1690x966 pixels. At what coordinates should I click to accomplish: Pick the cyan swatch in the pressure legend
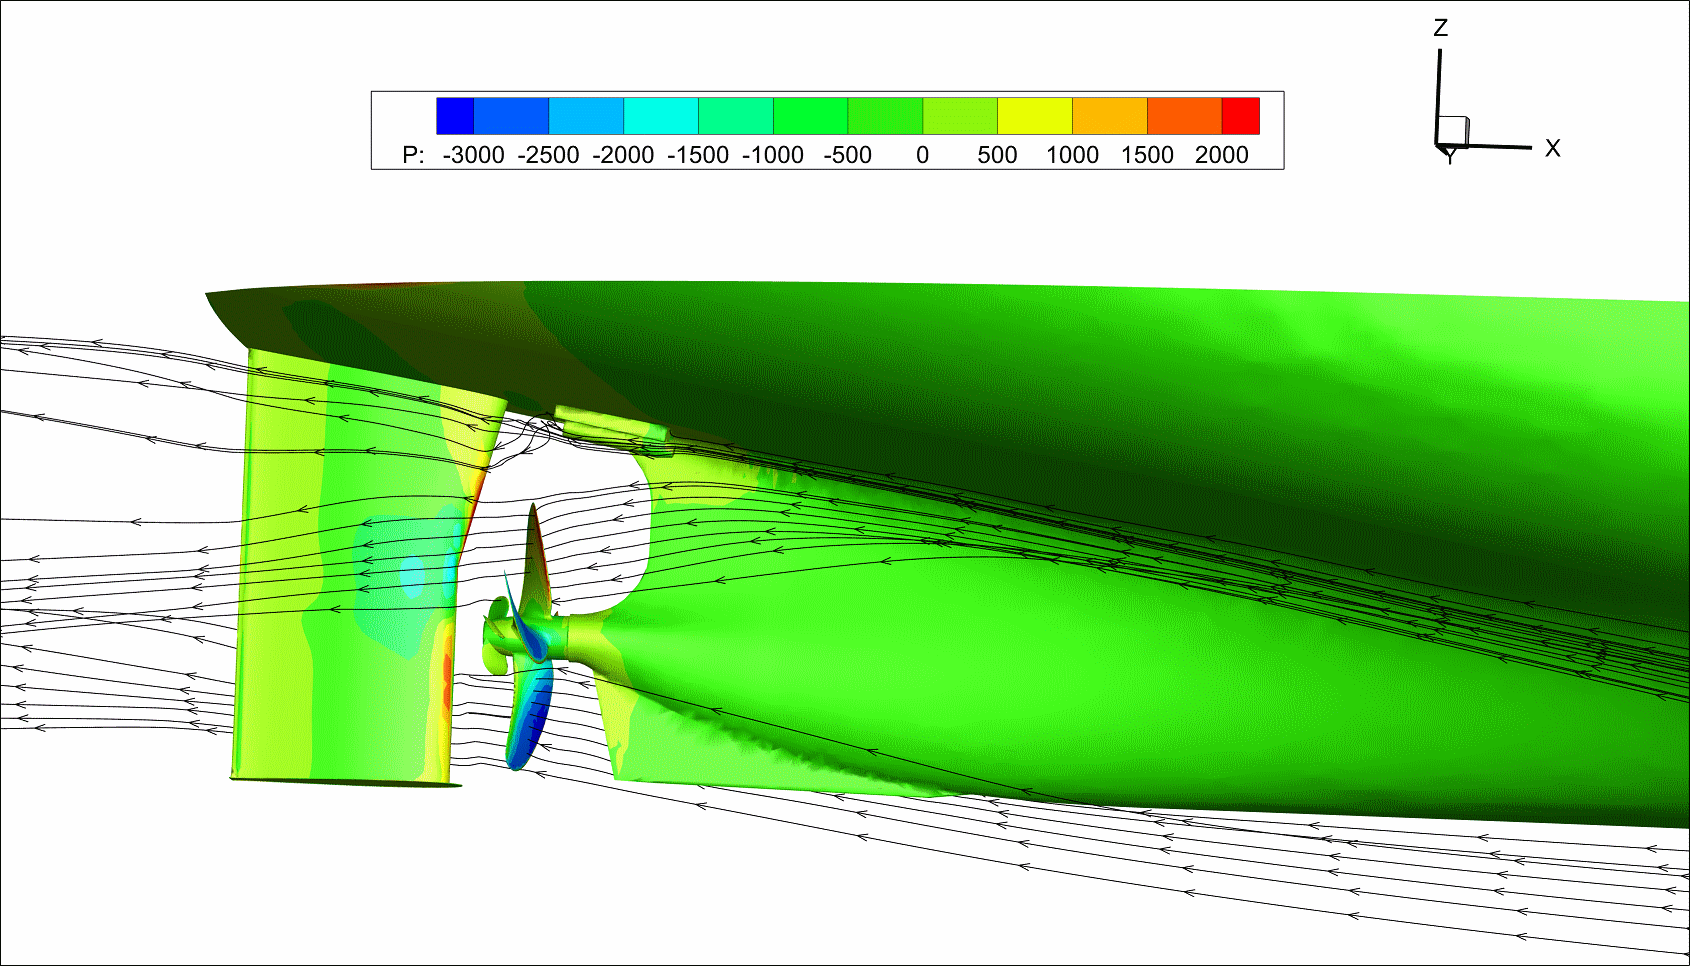tap(661, 116)
